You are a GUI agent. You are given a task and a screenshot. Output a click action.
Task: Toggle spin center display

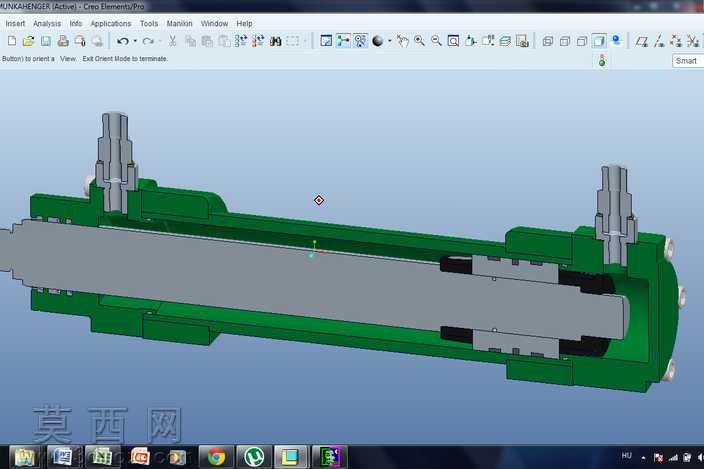pos(343,41)
